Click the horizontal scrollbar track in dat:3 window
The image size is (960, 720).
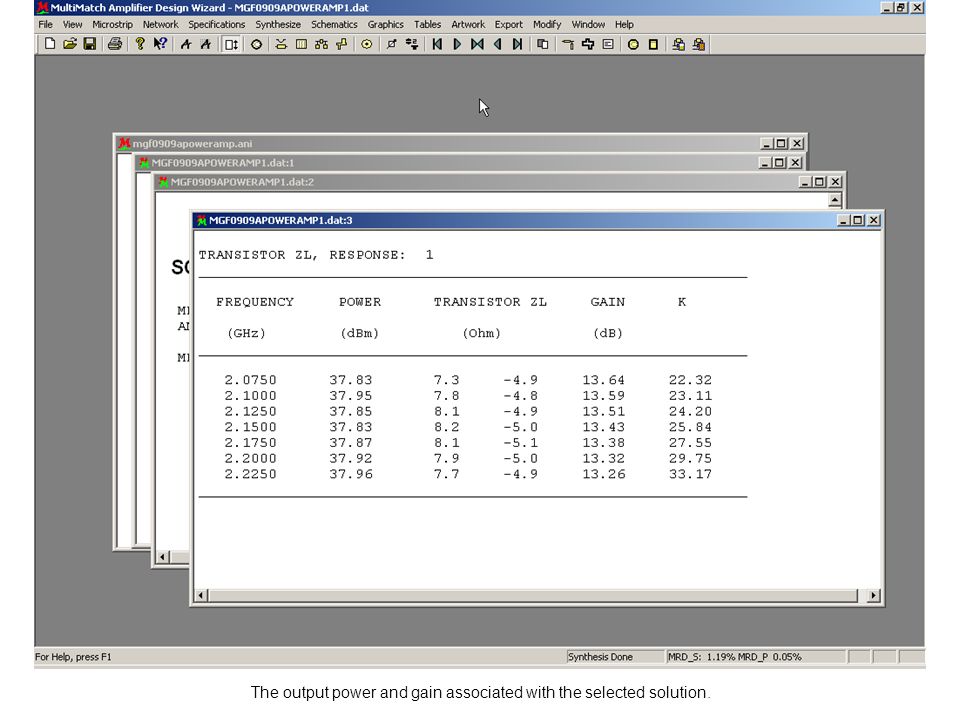(533, 595)
